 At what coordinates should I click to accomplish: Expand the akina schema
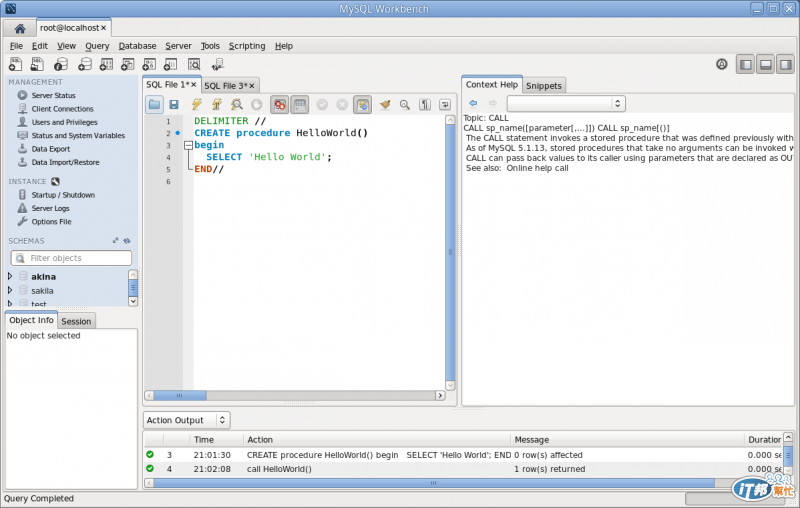pyautogui.click(x=10, y=276)
